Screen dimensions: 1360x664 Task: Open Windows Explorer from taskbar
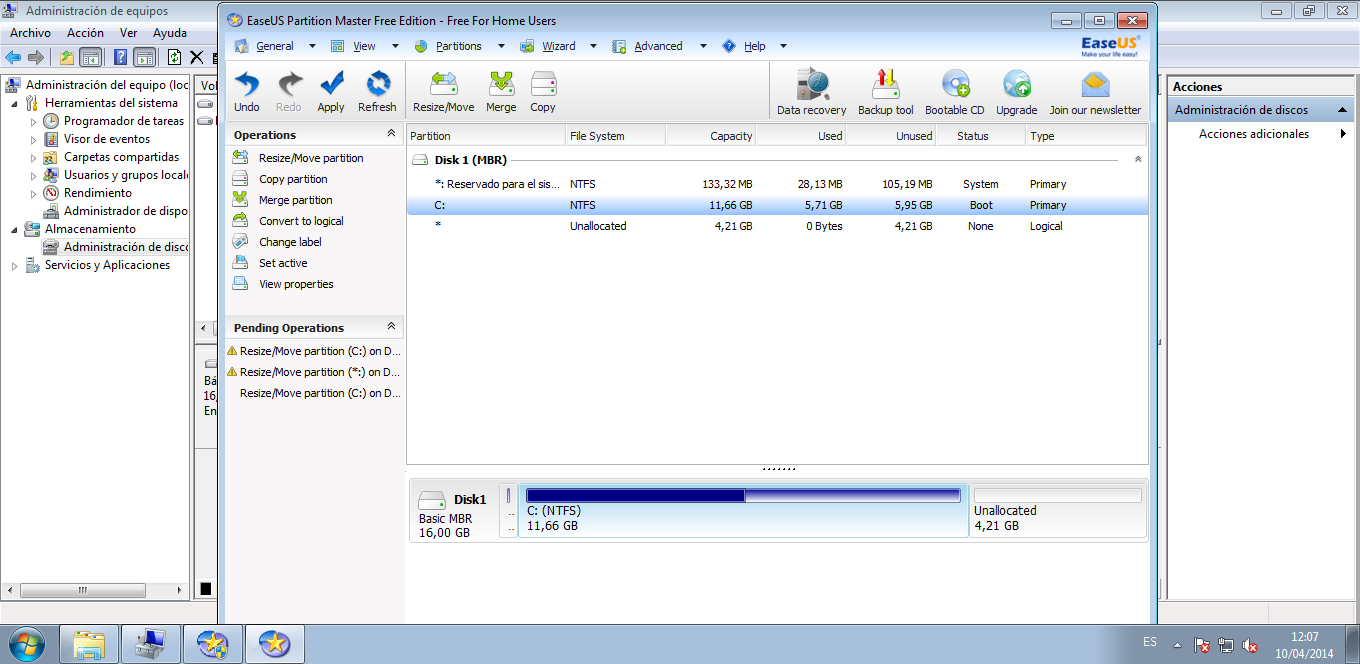(90, 644)
